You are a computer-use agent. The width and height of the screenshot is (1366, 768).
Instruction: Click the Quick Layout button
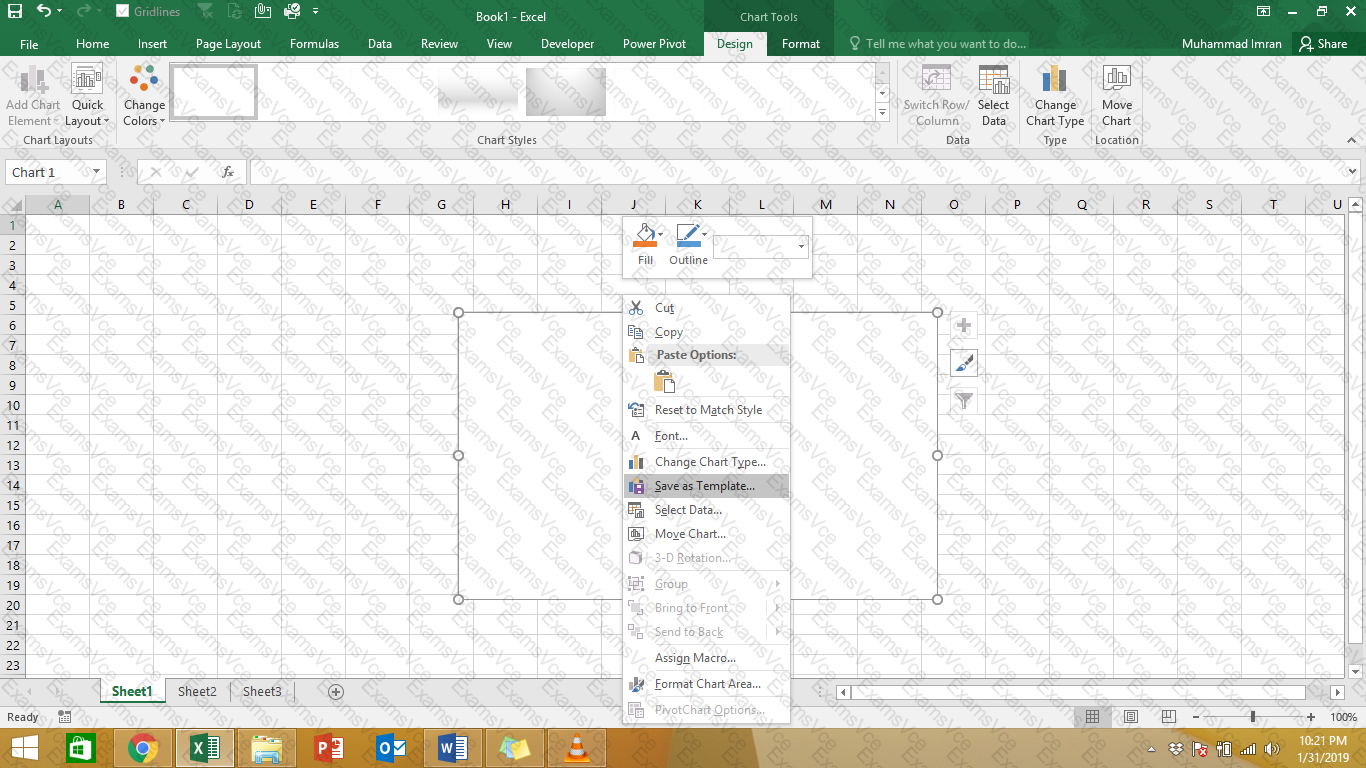point(87,96)
